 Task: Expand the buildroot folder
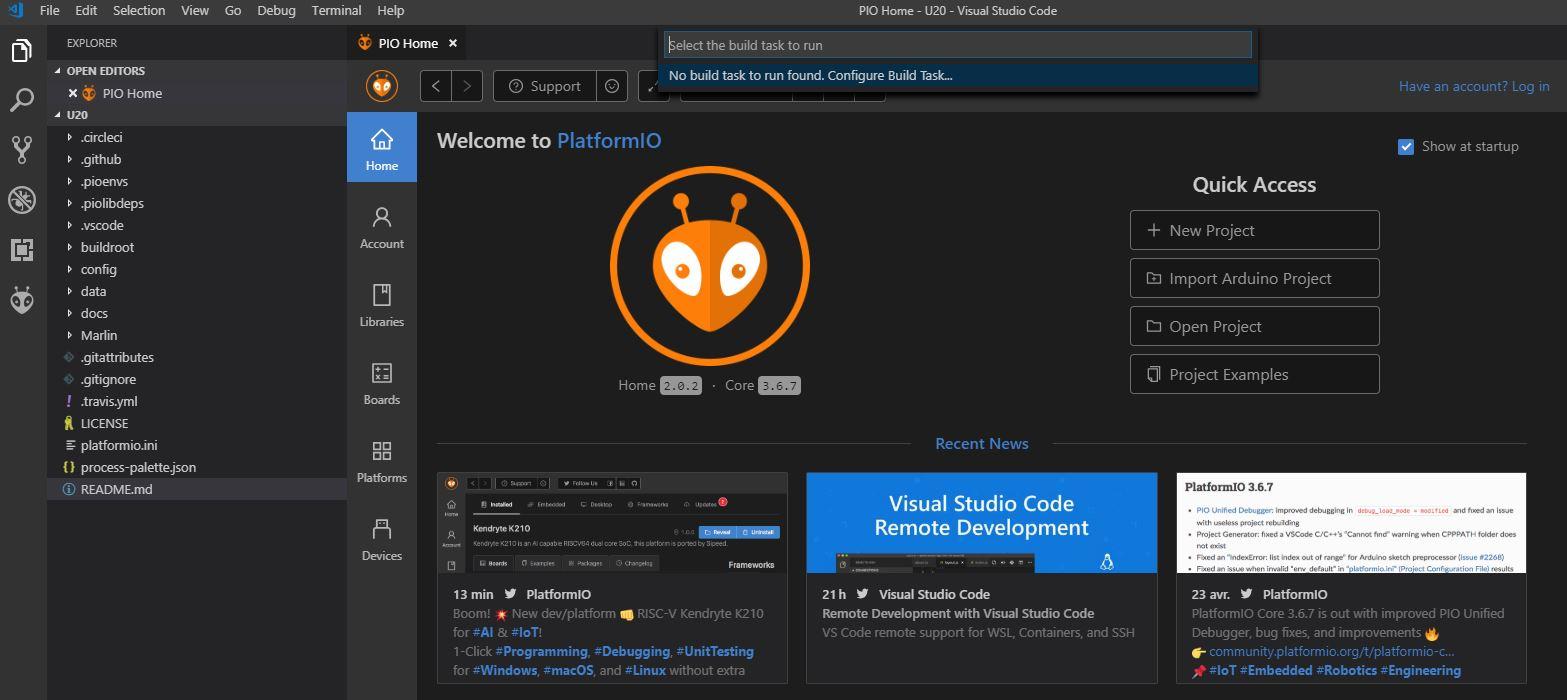pyautogui.click(x=107, y=247)
